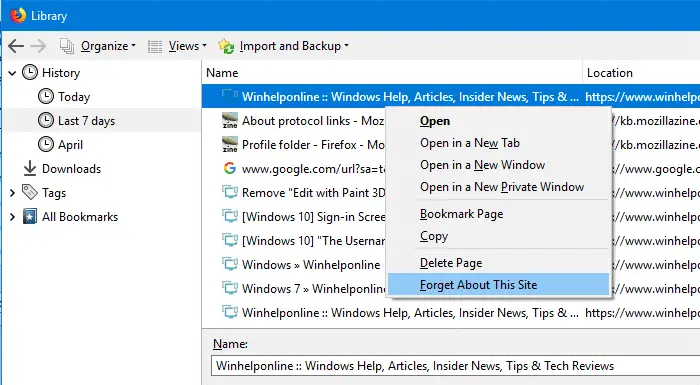Open the Import and Backup dropdown
The height and width of the screenshot is (385, 700).
294,46
